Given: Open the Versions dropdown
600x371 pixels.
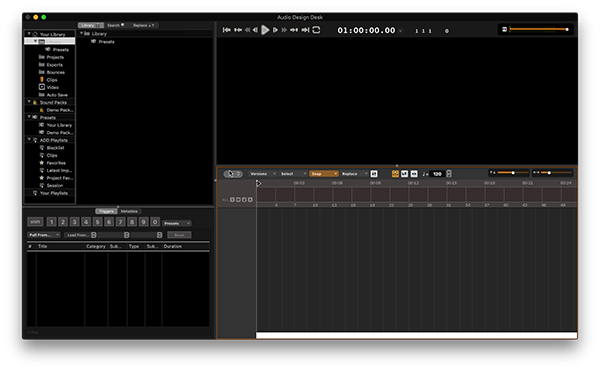Looking at the screenshot, I should point(262,174).
